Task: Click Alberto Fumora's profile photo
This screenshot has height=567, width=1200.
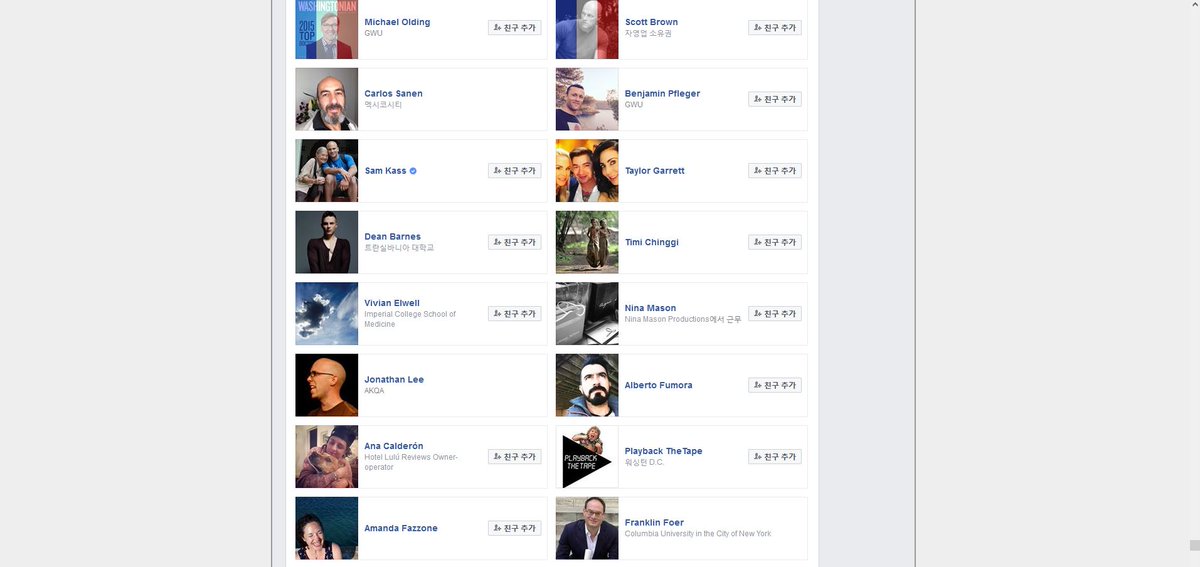Action: coord(587,385)
